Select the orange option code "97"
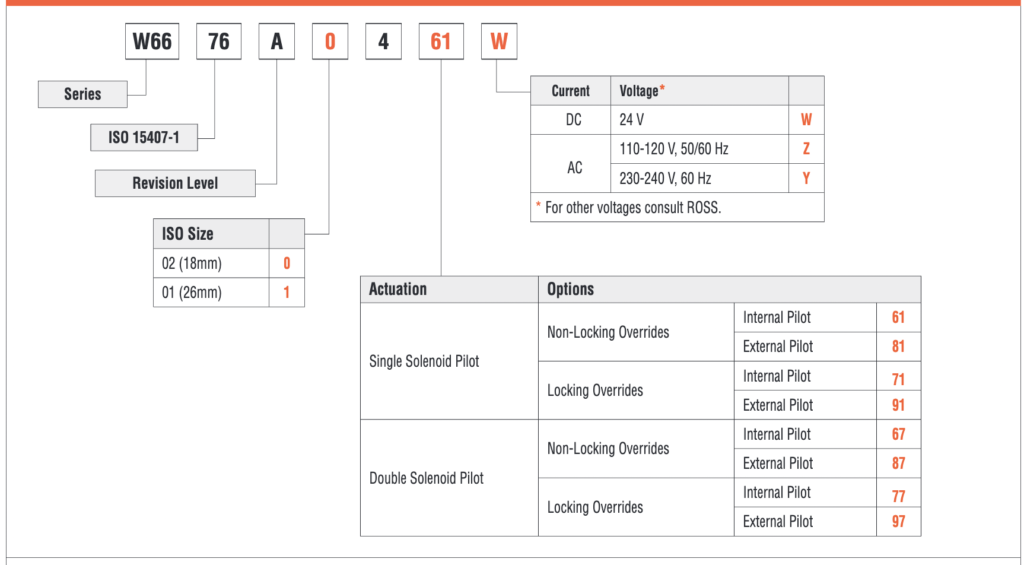 [898, 521]
